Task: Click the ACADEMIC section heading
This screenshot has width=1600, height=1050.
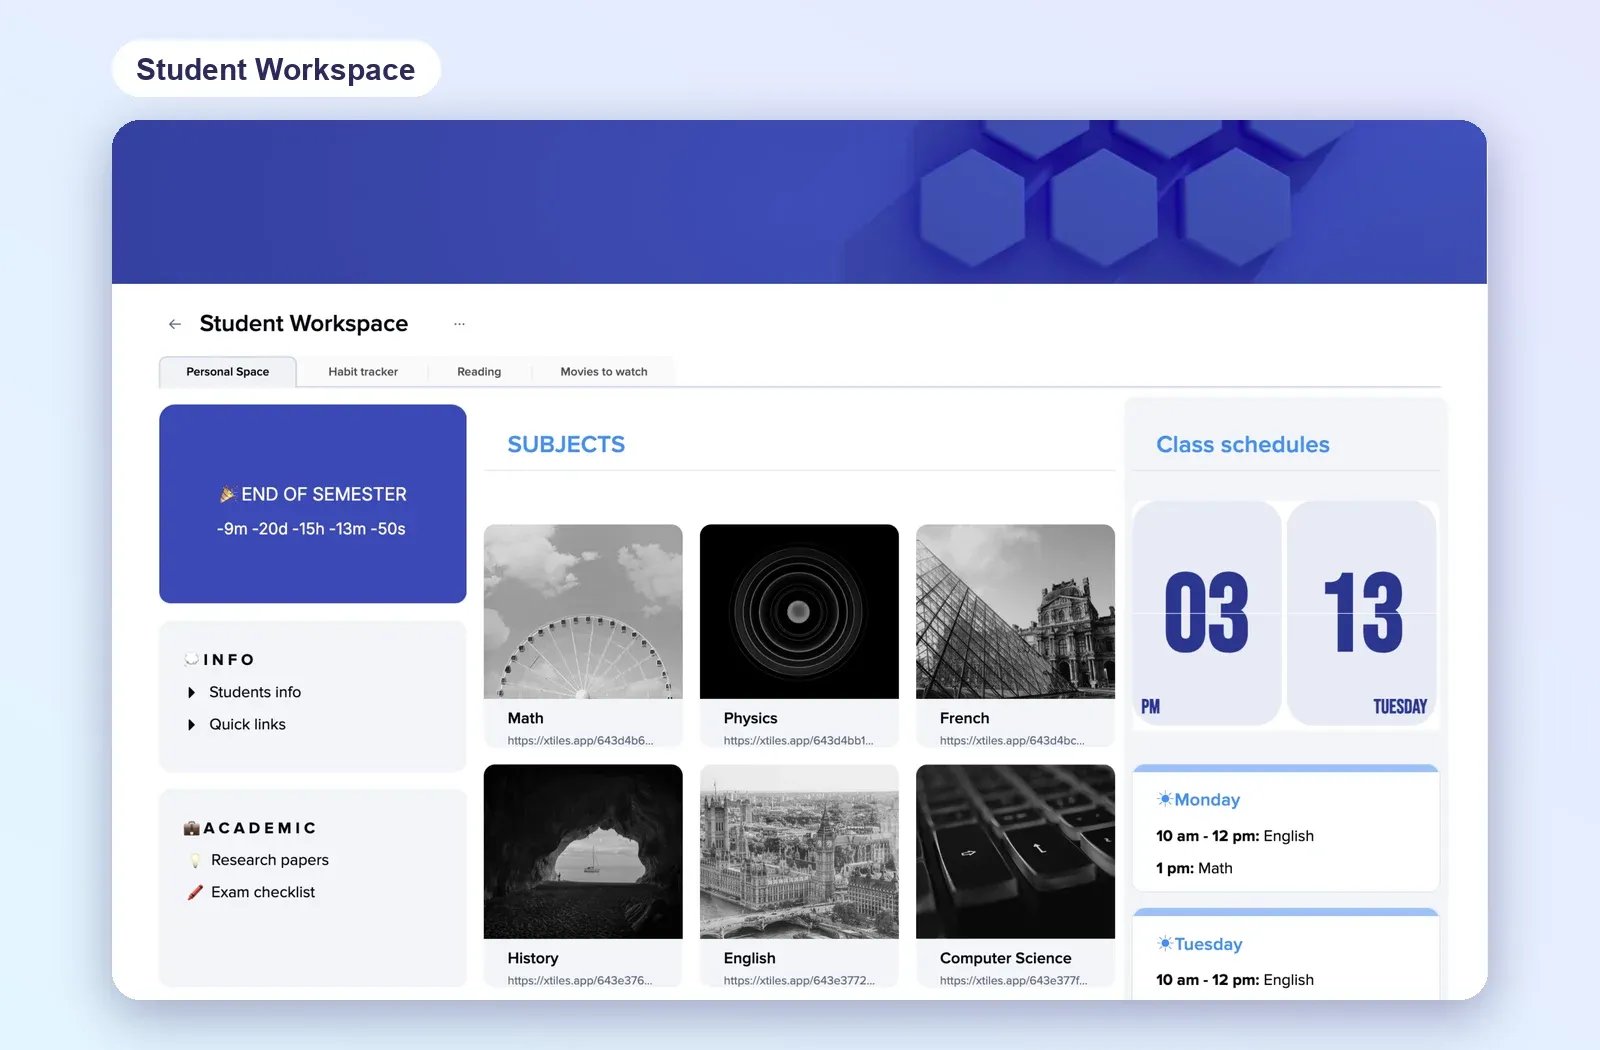Action: pos(260,828)
